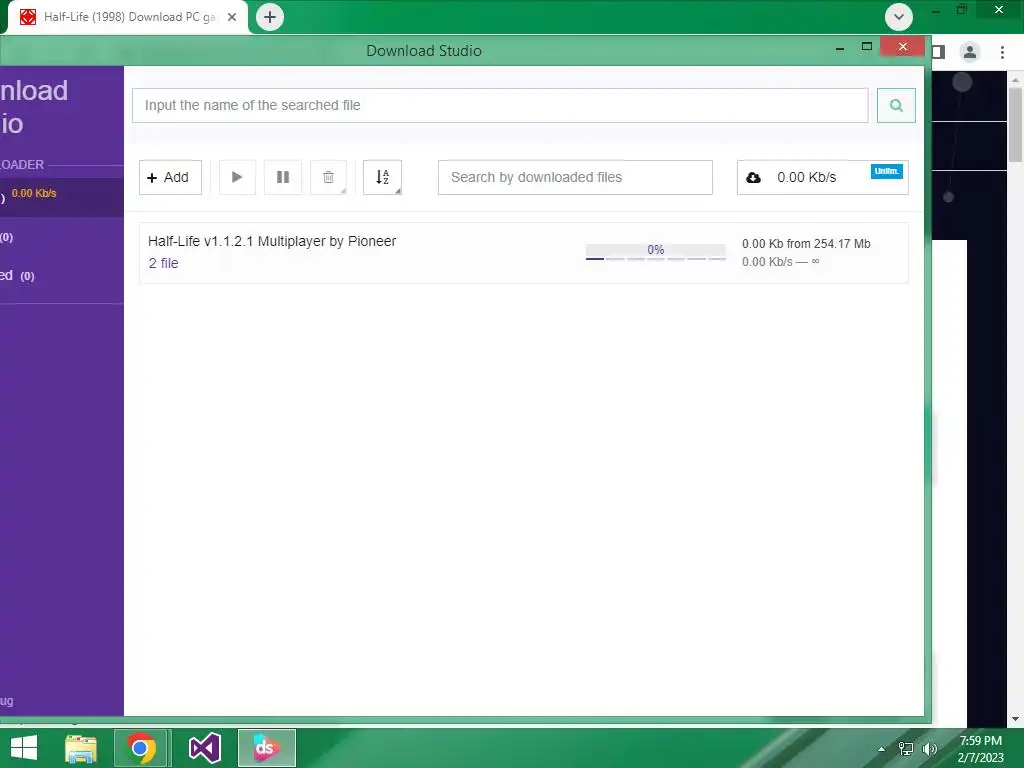Viewport: 1024px width, 768px height.
Task: Click the volume speaker tray icon
Action: (x=929, y=749)
